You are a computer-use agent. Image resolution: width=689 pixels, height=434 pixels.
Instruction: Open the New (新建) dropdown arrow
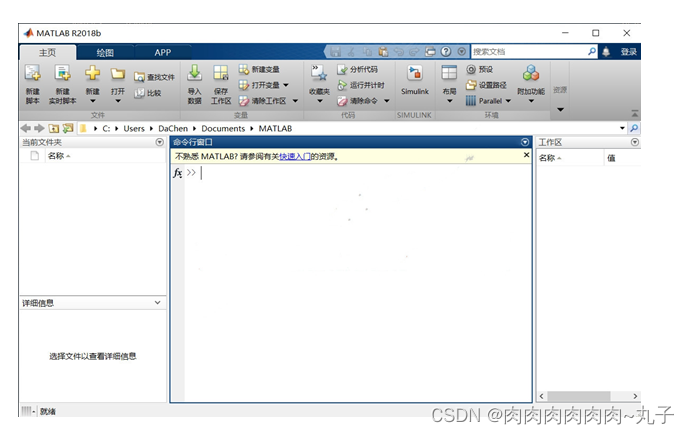[x=92, y=101]
